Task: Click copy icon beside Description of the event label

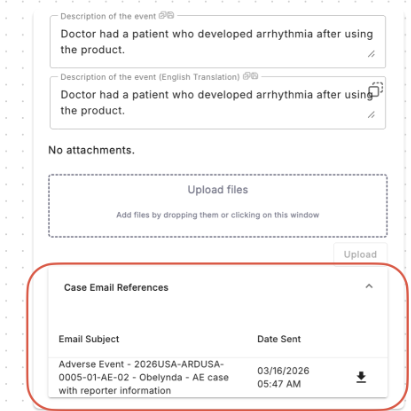Action: (163, 15)
